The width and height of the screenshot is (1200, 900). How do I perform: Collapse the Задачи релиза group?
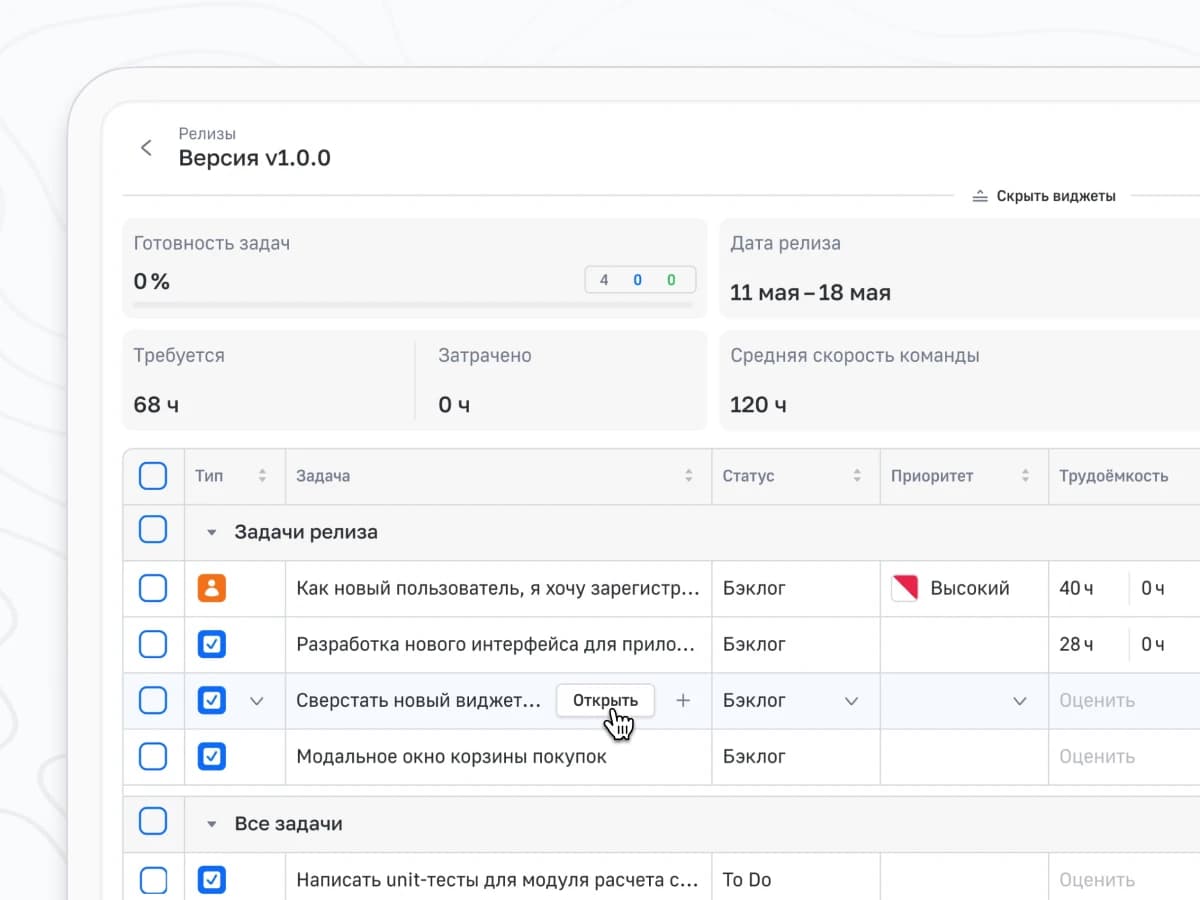point(211,533)
